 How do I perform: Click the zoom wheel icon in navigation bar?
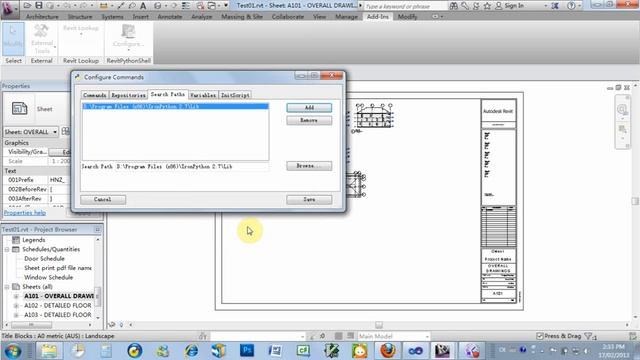point(622,109)
